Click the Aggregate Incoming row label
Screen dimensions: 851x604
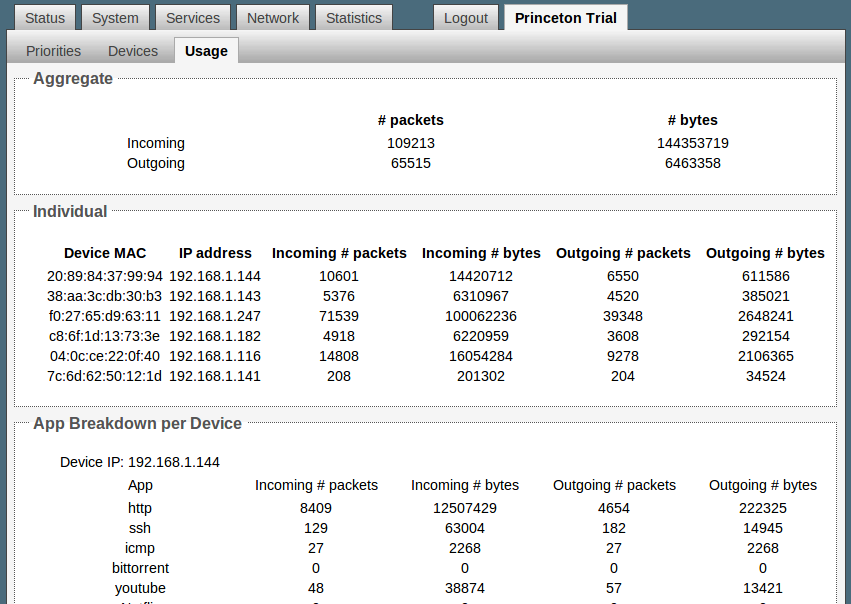coord(156,143)
